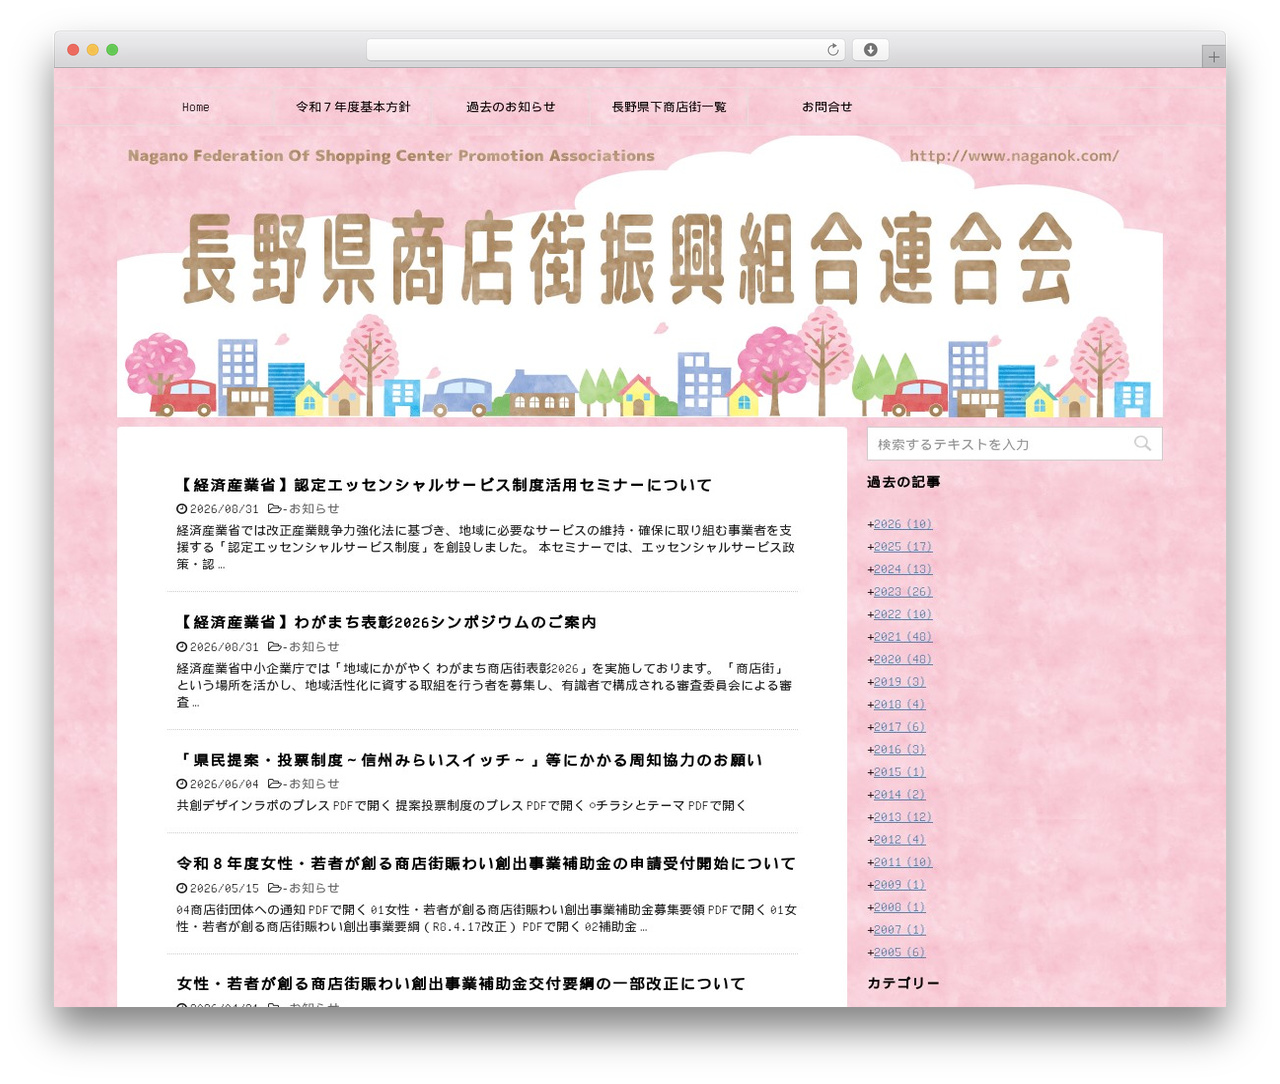Screen dimensions: 1280x1084
Task: Open the 2023 (26) archive link
Action: click(x=903, y=592)
